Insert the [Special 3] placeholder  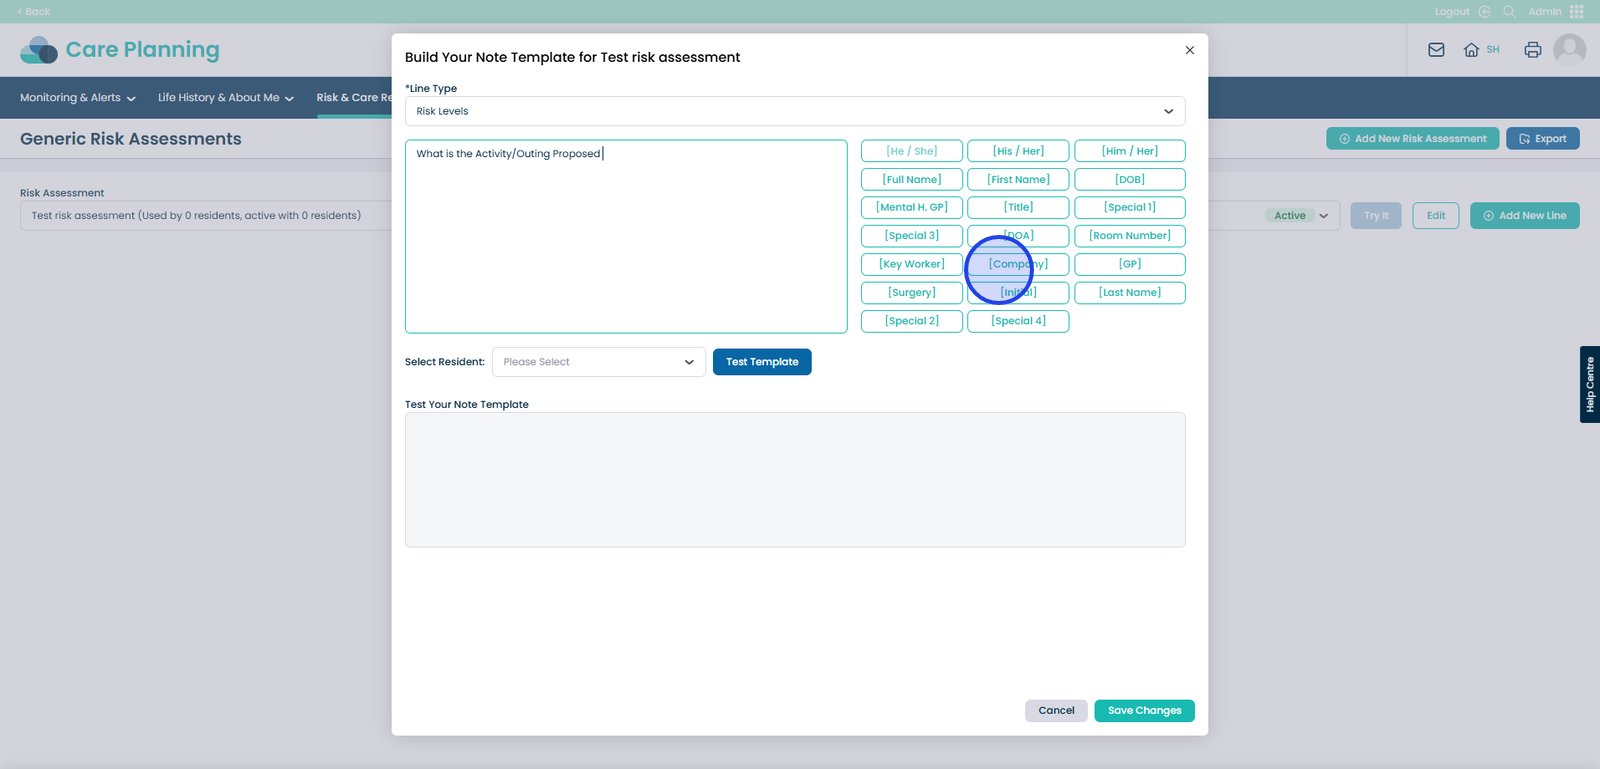coord(912,236)
